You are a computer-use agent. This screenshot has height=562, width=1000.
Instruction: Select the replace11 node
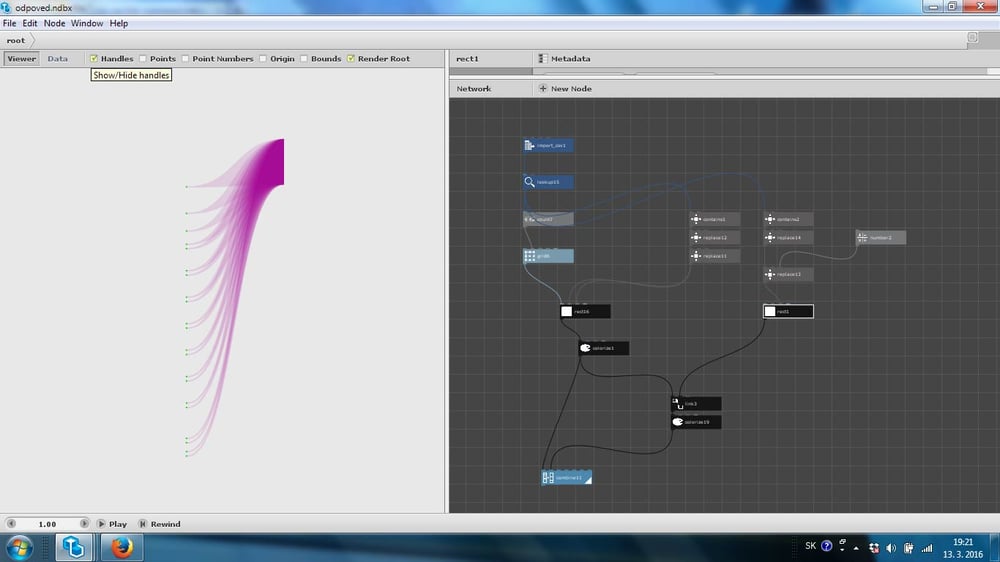[x=714, y=256]
